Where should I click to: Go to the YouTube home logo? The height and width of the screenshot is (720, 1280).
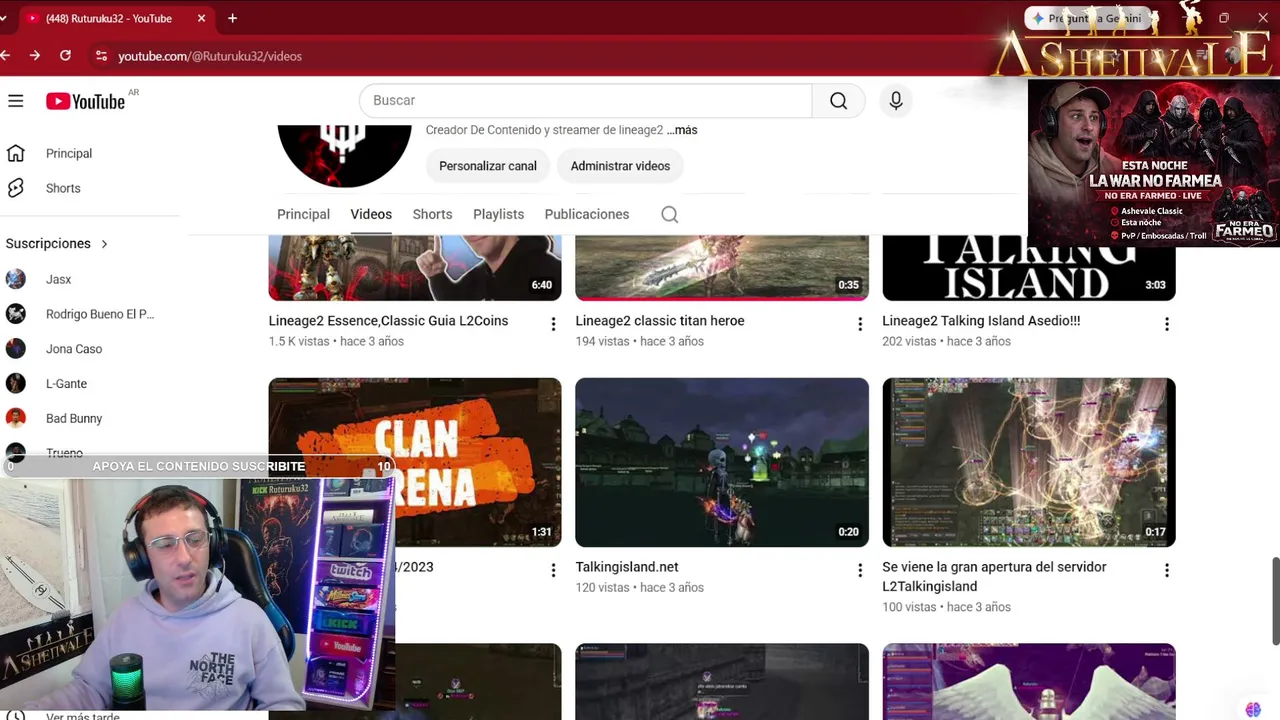click(85, 101)
